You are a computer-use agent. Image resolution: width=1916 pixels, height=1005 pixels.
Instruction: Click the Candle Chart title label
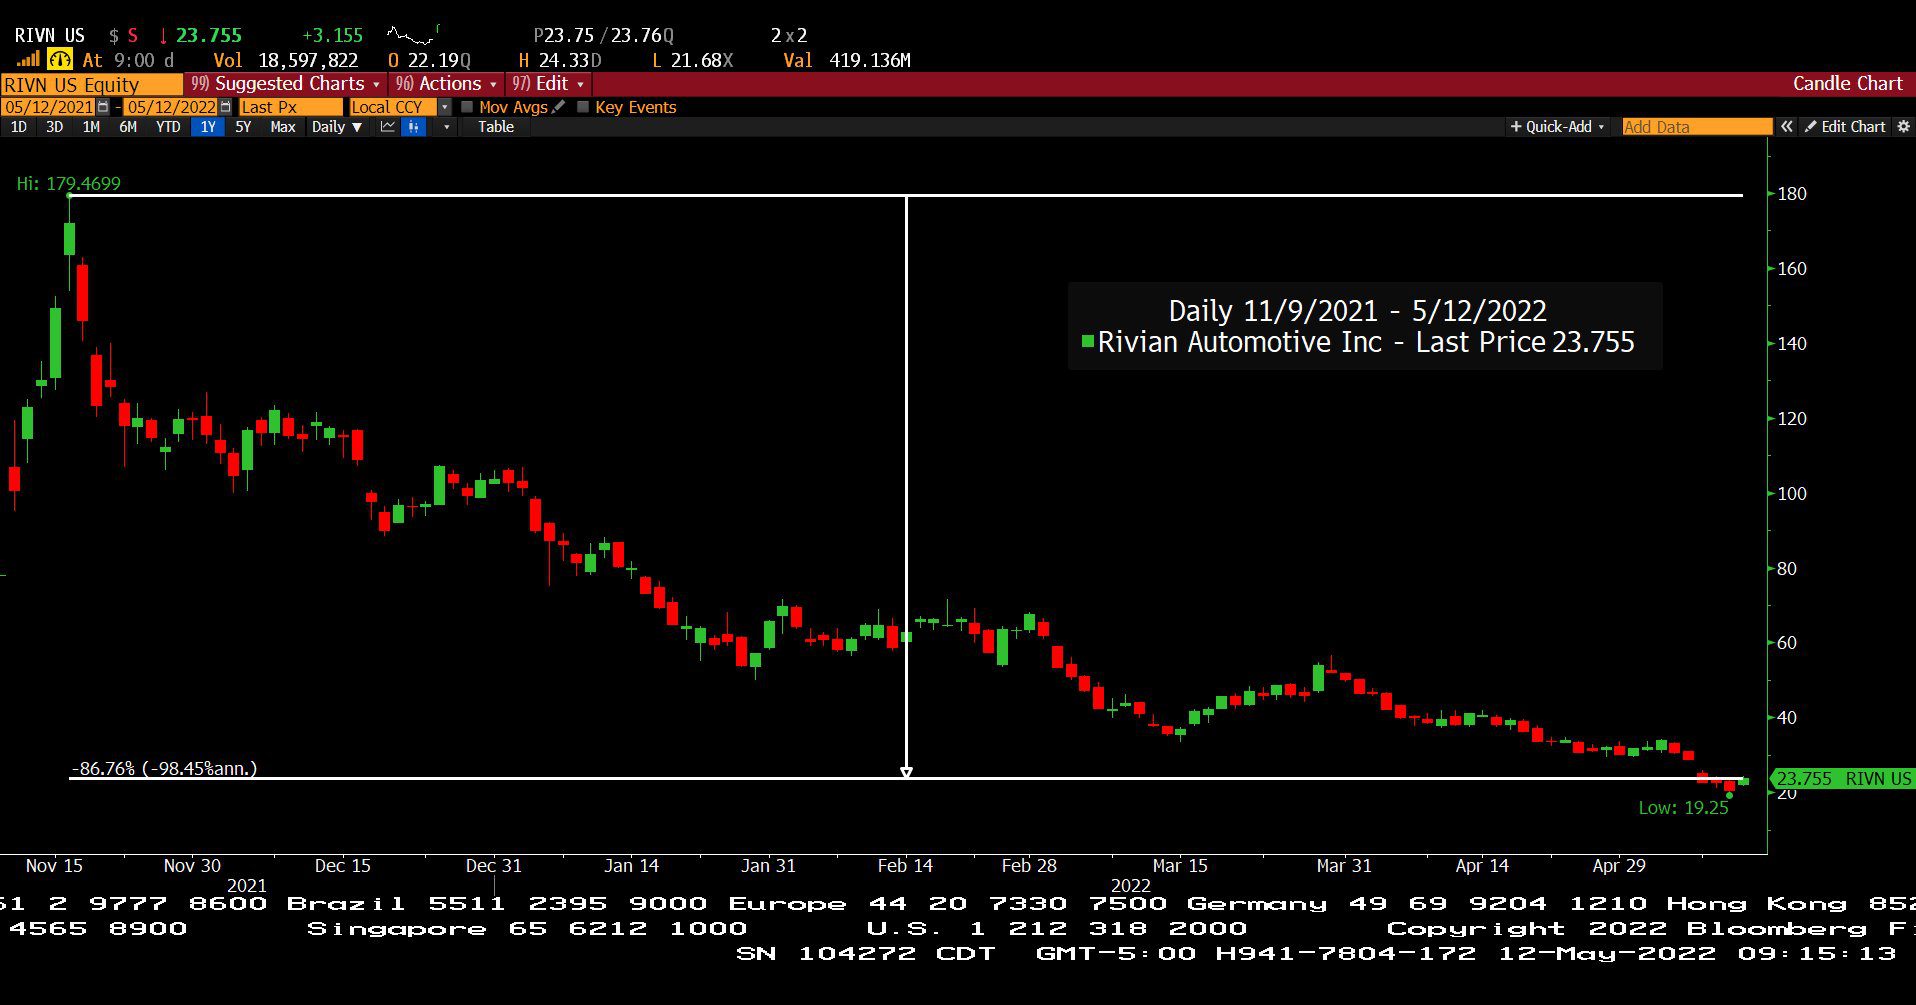click(1847, 84)
